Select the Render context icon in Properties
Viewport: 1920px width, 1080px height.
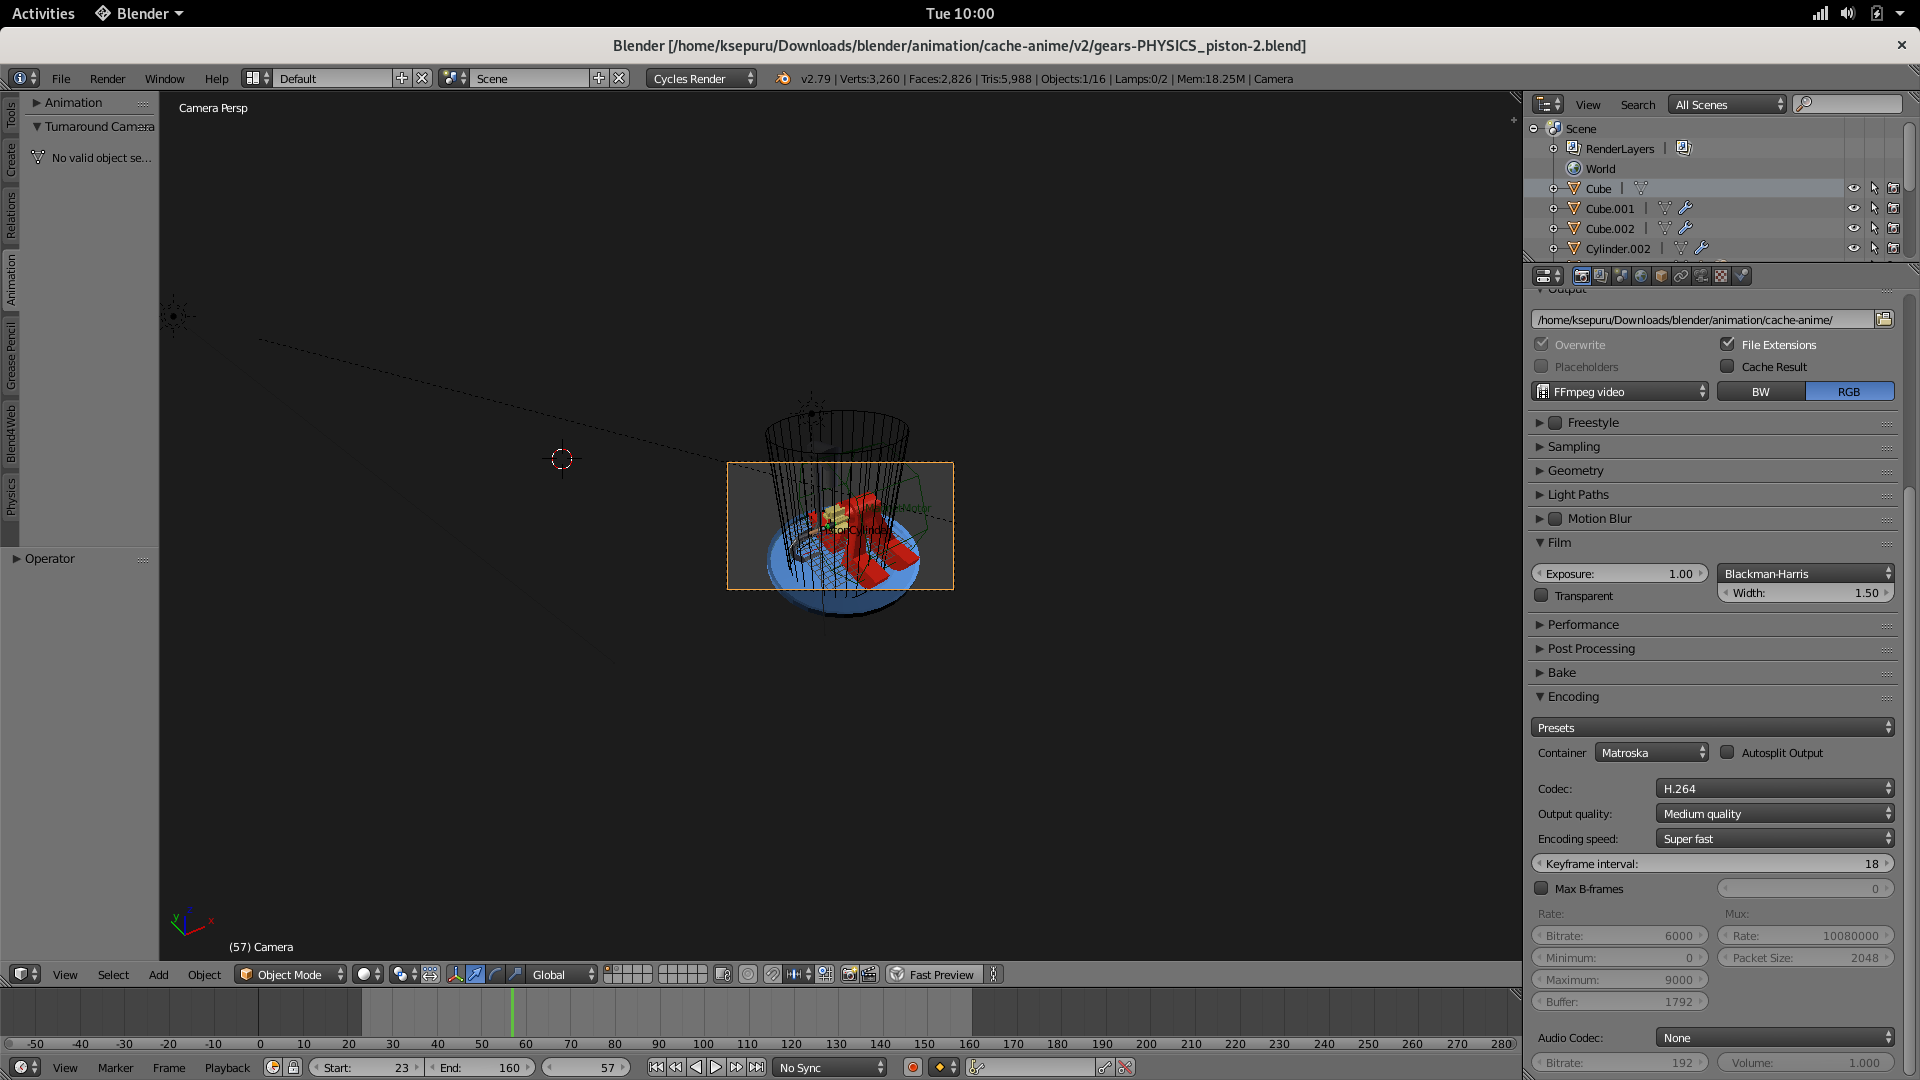[1582, 276]
